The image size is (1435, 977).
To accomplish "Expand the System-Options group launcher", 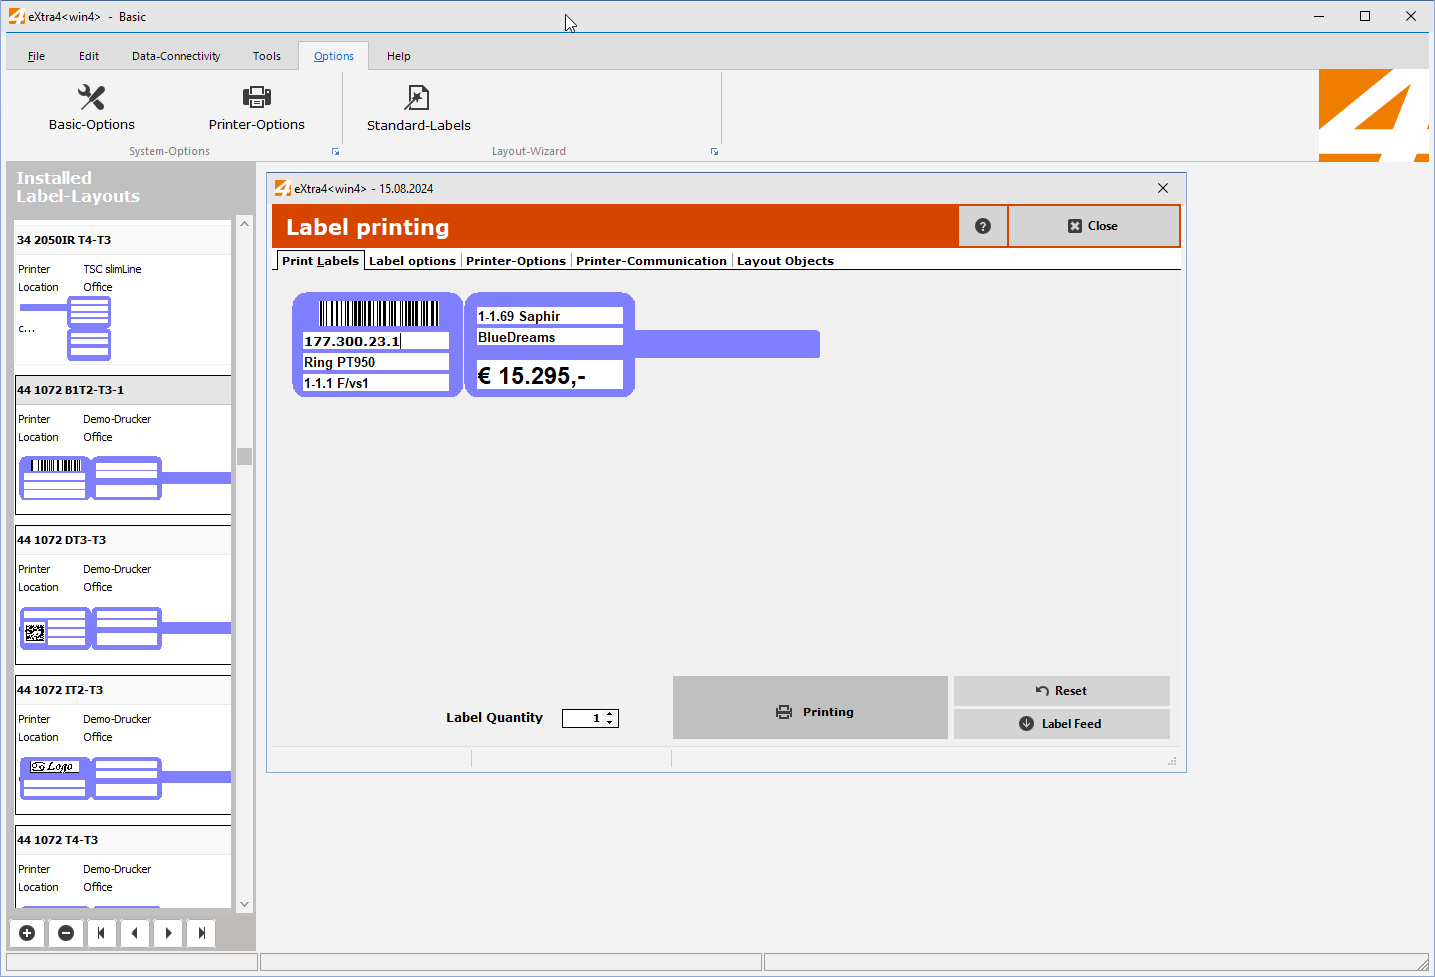I will coord(335,152).
